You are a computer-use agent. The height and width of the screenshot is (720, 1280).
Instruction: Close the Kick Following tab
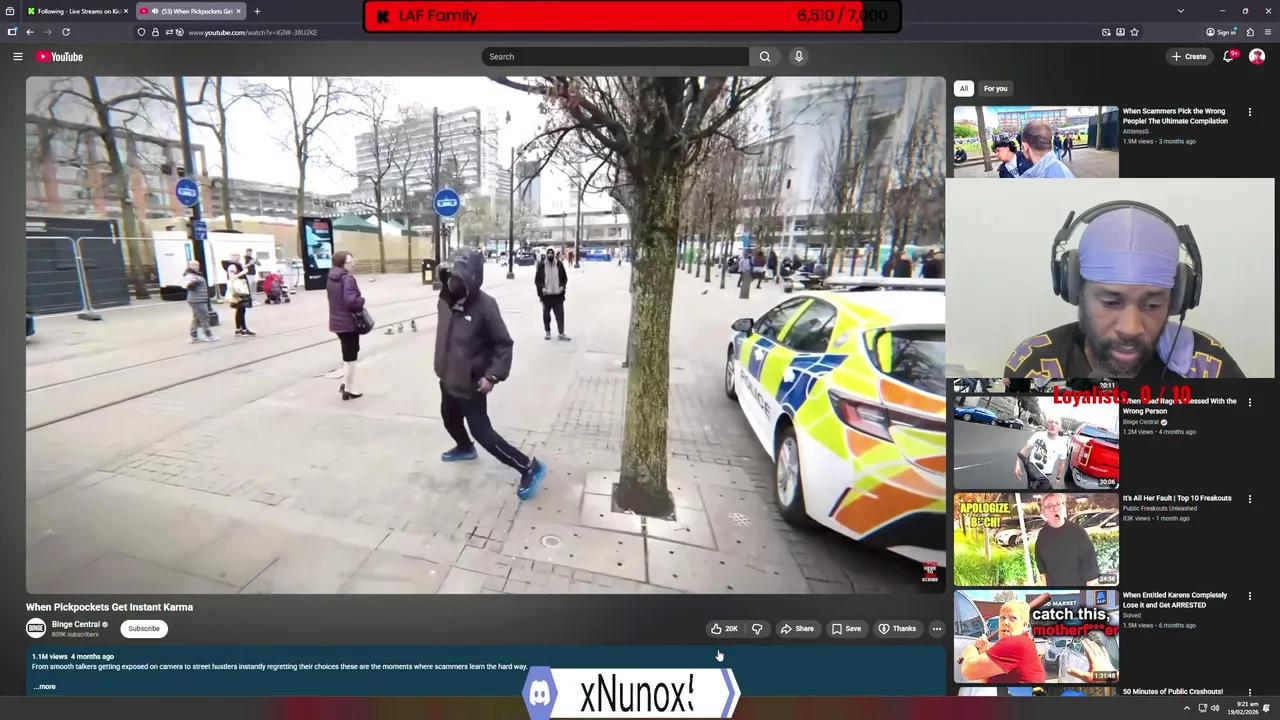(126, 11)
